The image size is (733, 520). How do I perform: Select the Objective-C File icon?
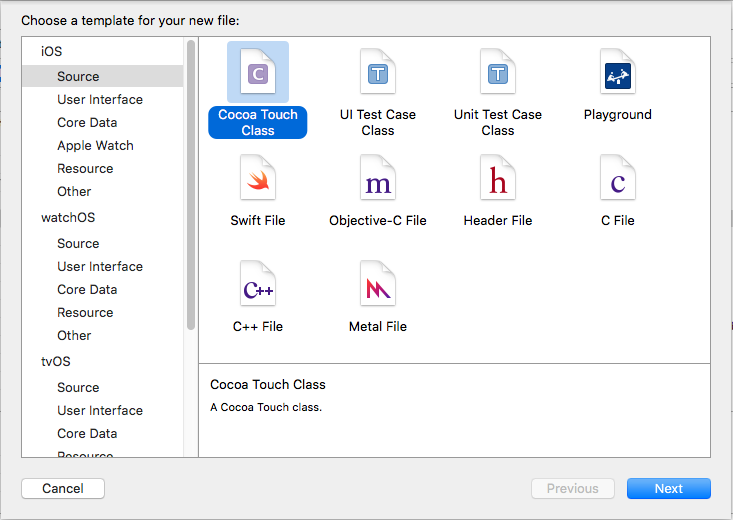coord(378,179)
